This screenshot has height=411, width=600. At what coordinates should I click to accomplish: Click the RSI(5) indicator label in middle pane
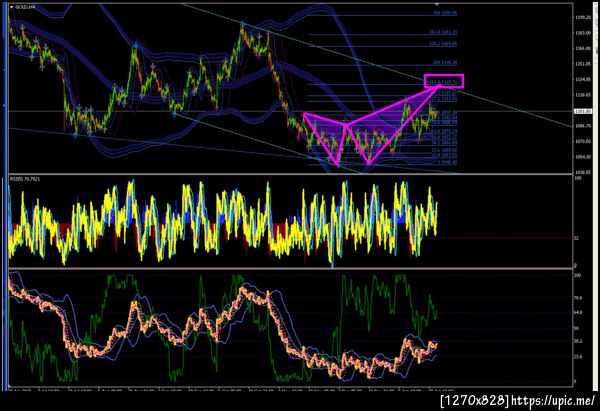pos(24,179)
